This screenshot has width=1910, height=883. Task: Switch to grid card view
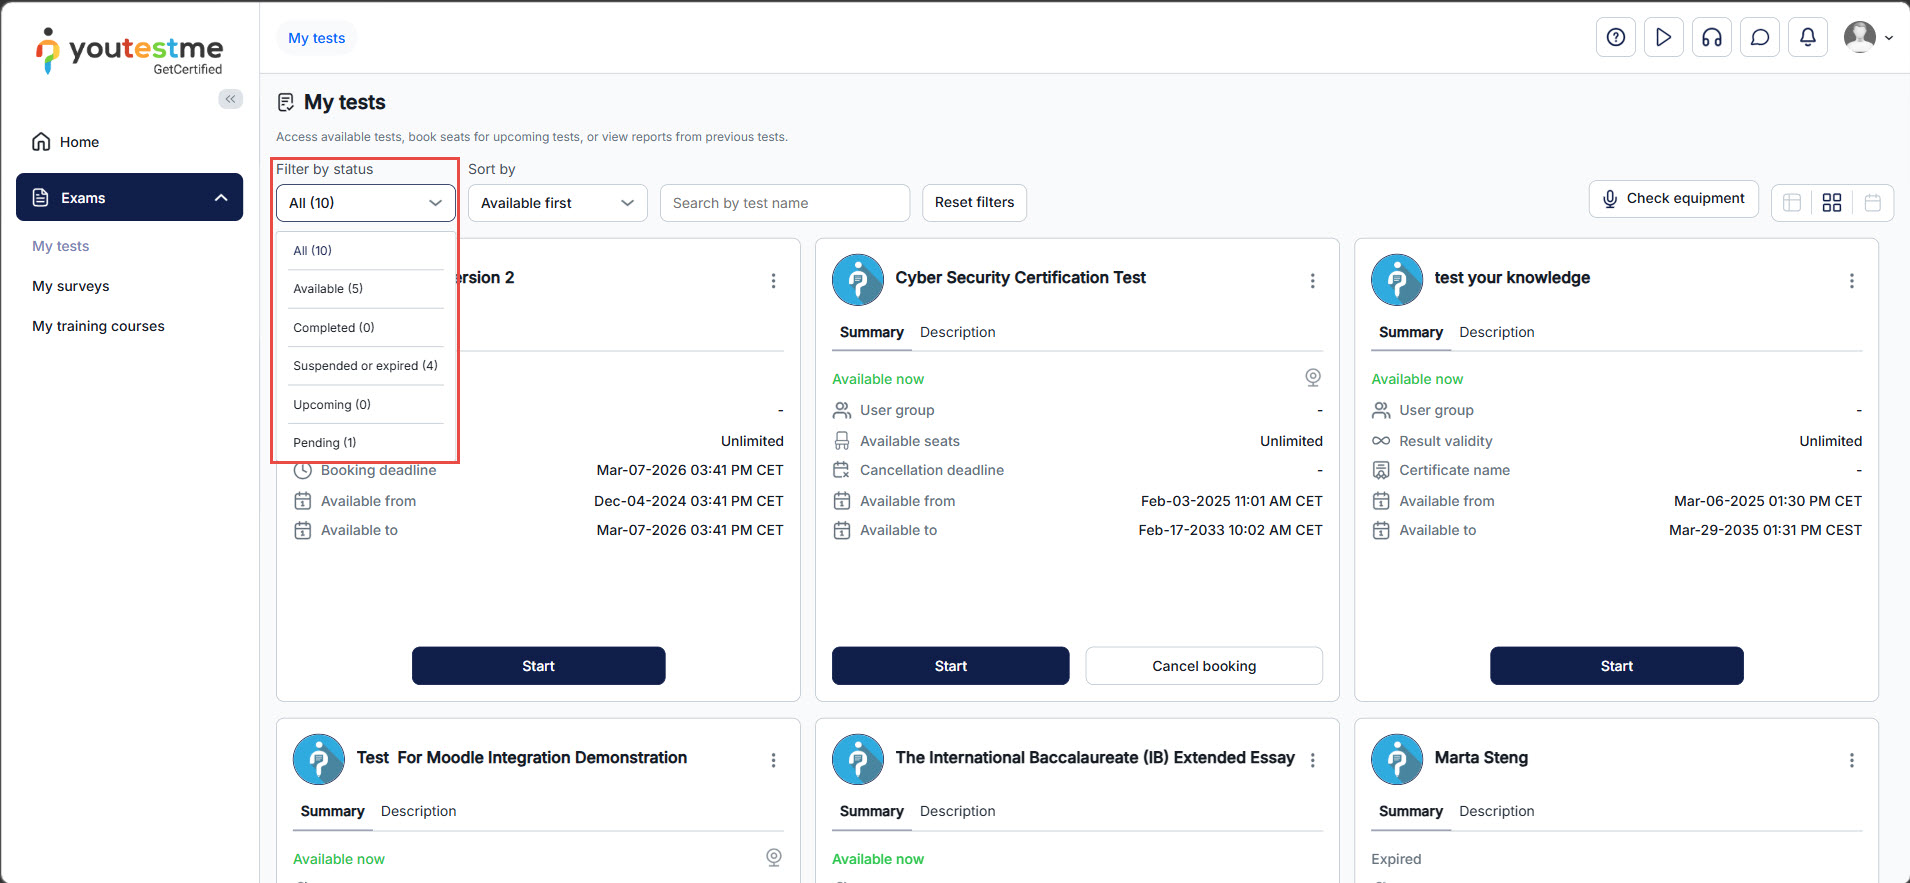(x=1831, y=203)
